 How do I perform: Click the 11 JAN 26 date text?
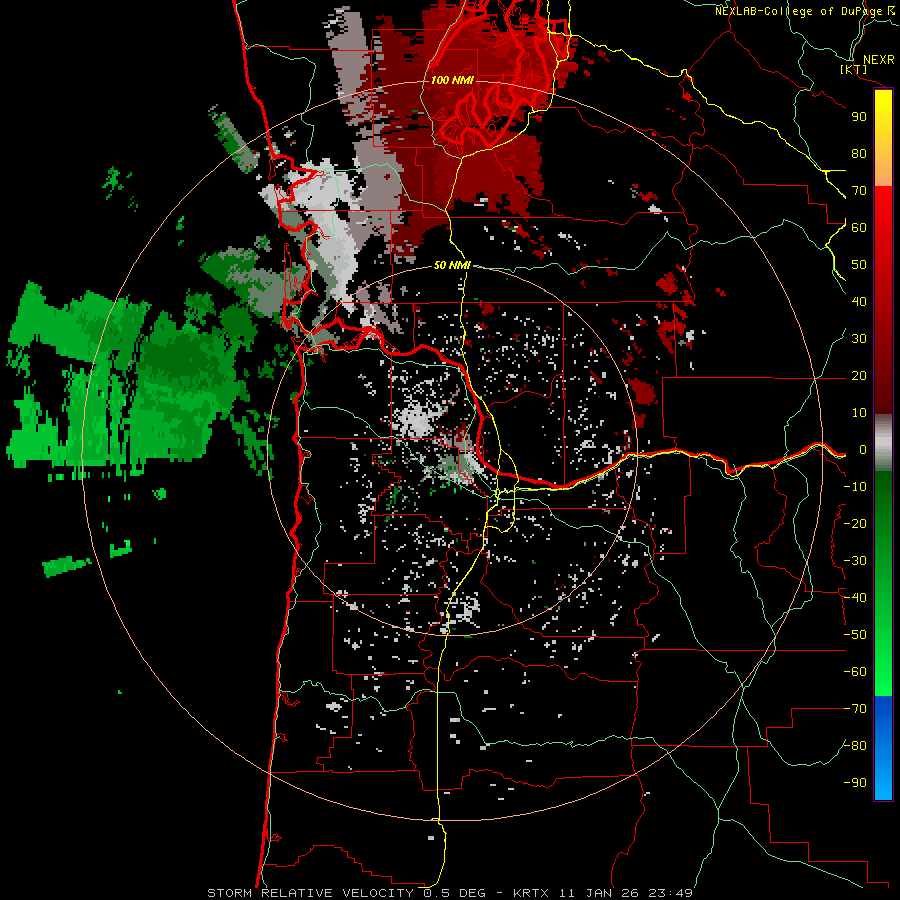(598, 893)
